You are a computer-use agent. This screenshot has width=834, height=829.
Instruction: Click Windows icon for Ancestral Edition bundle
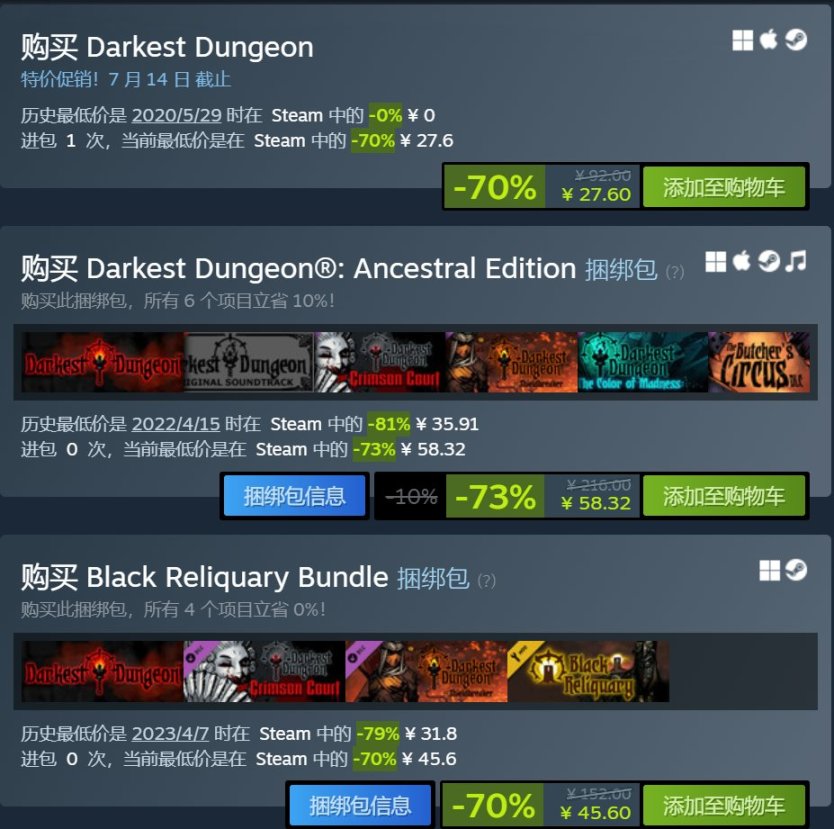(x=716, y=262)
